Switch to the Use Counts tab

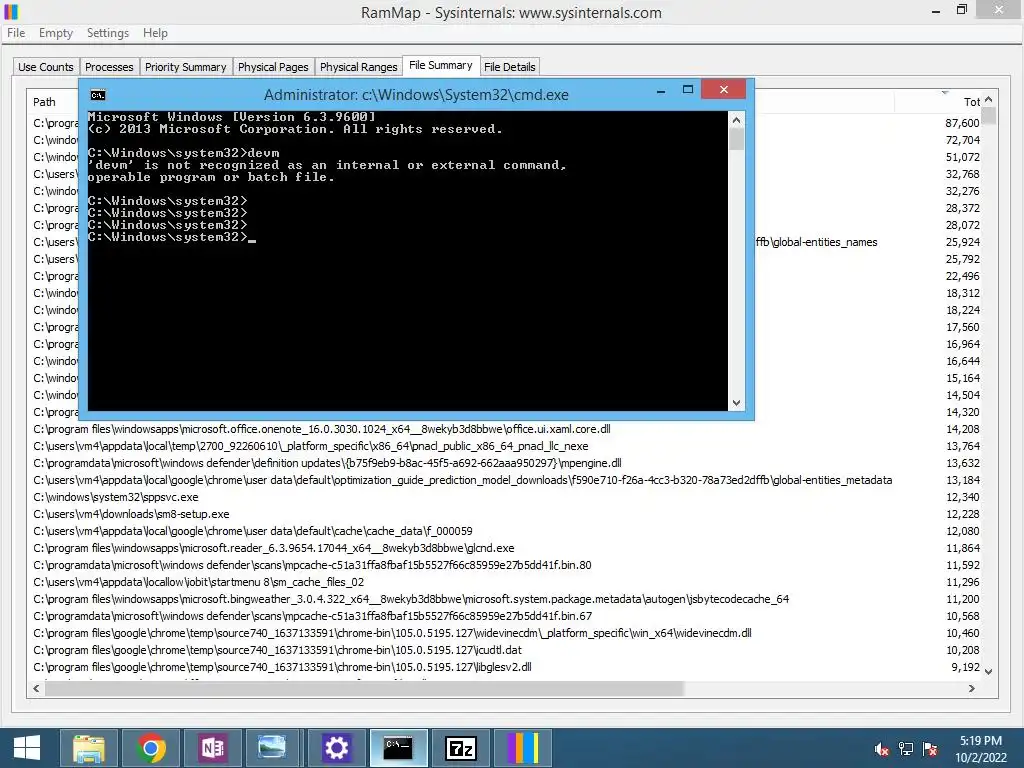tap(46, 67)
